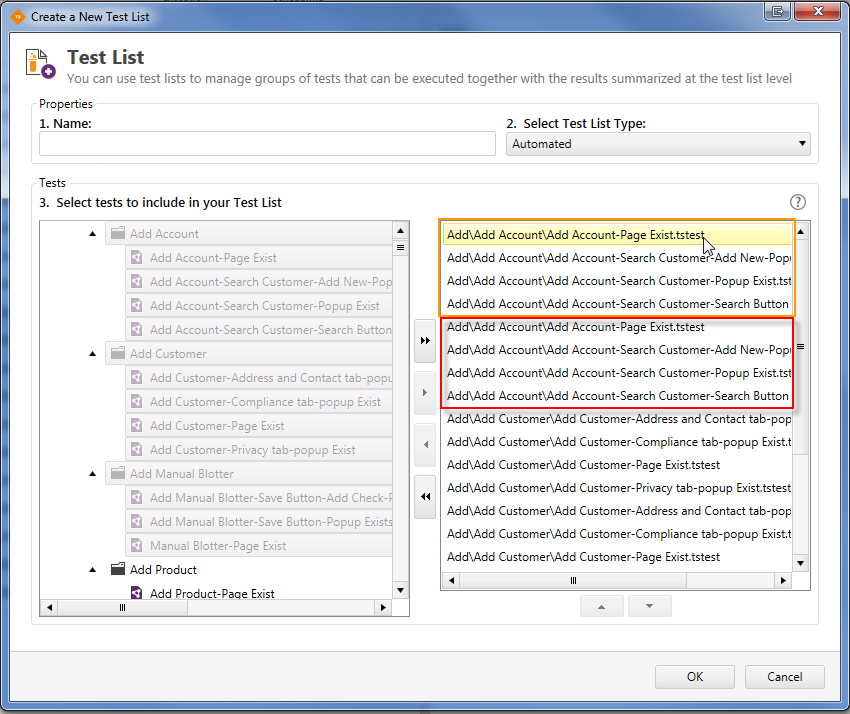Move selected test up in list
The width and height of the screenshot is (850, 714).
601,606
